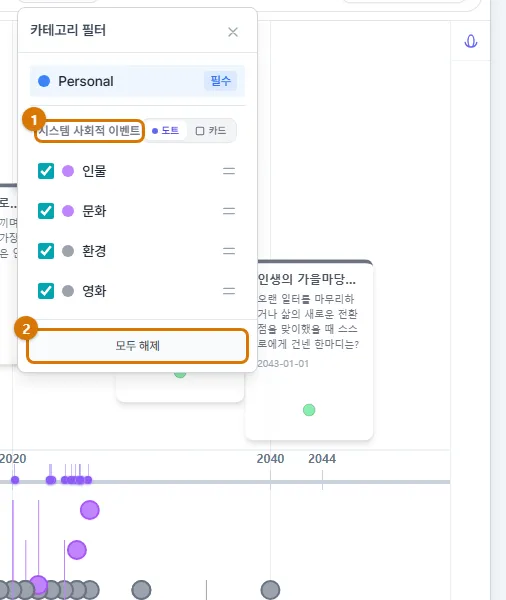
Task: Click the 문화 category label
Action: click(x=94, y=211)
